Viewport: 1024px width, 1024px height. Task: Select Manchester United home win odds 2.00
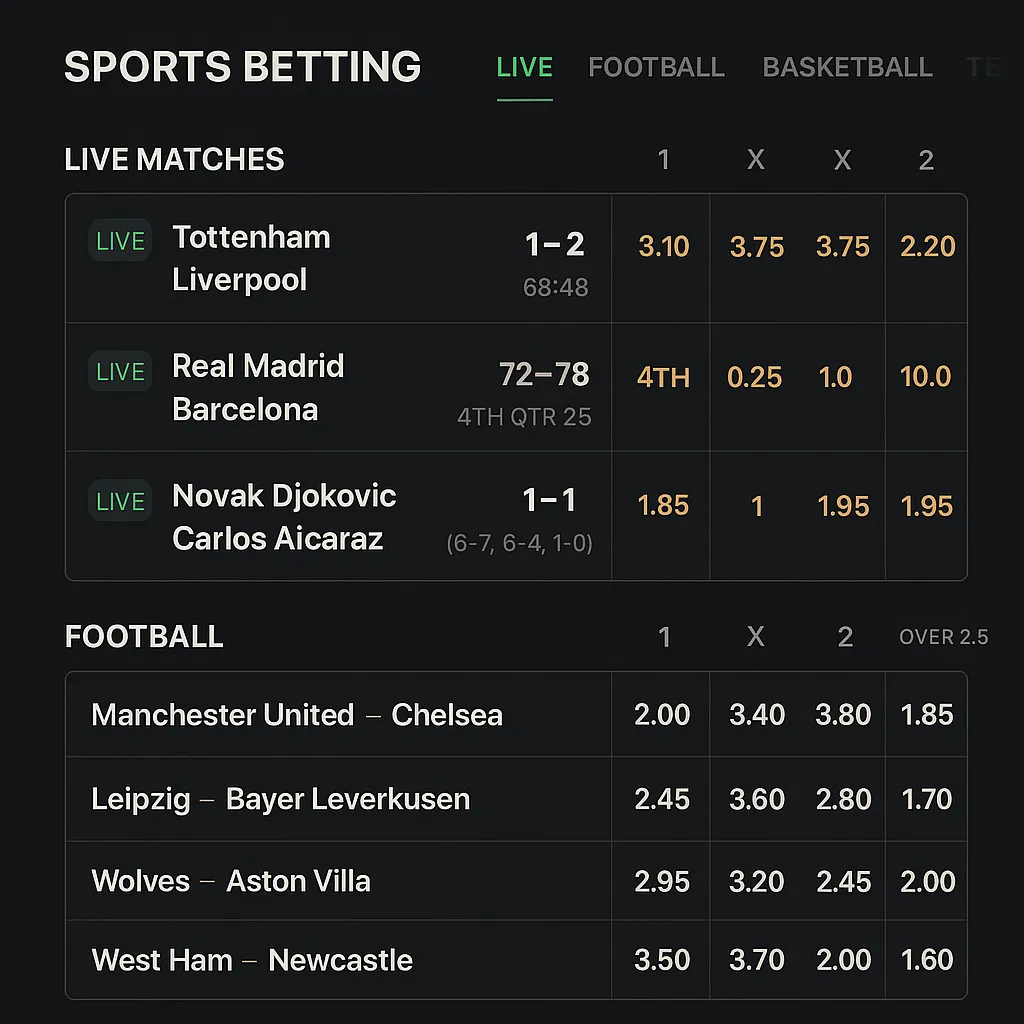click(662, 715)
